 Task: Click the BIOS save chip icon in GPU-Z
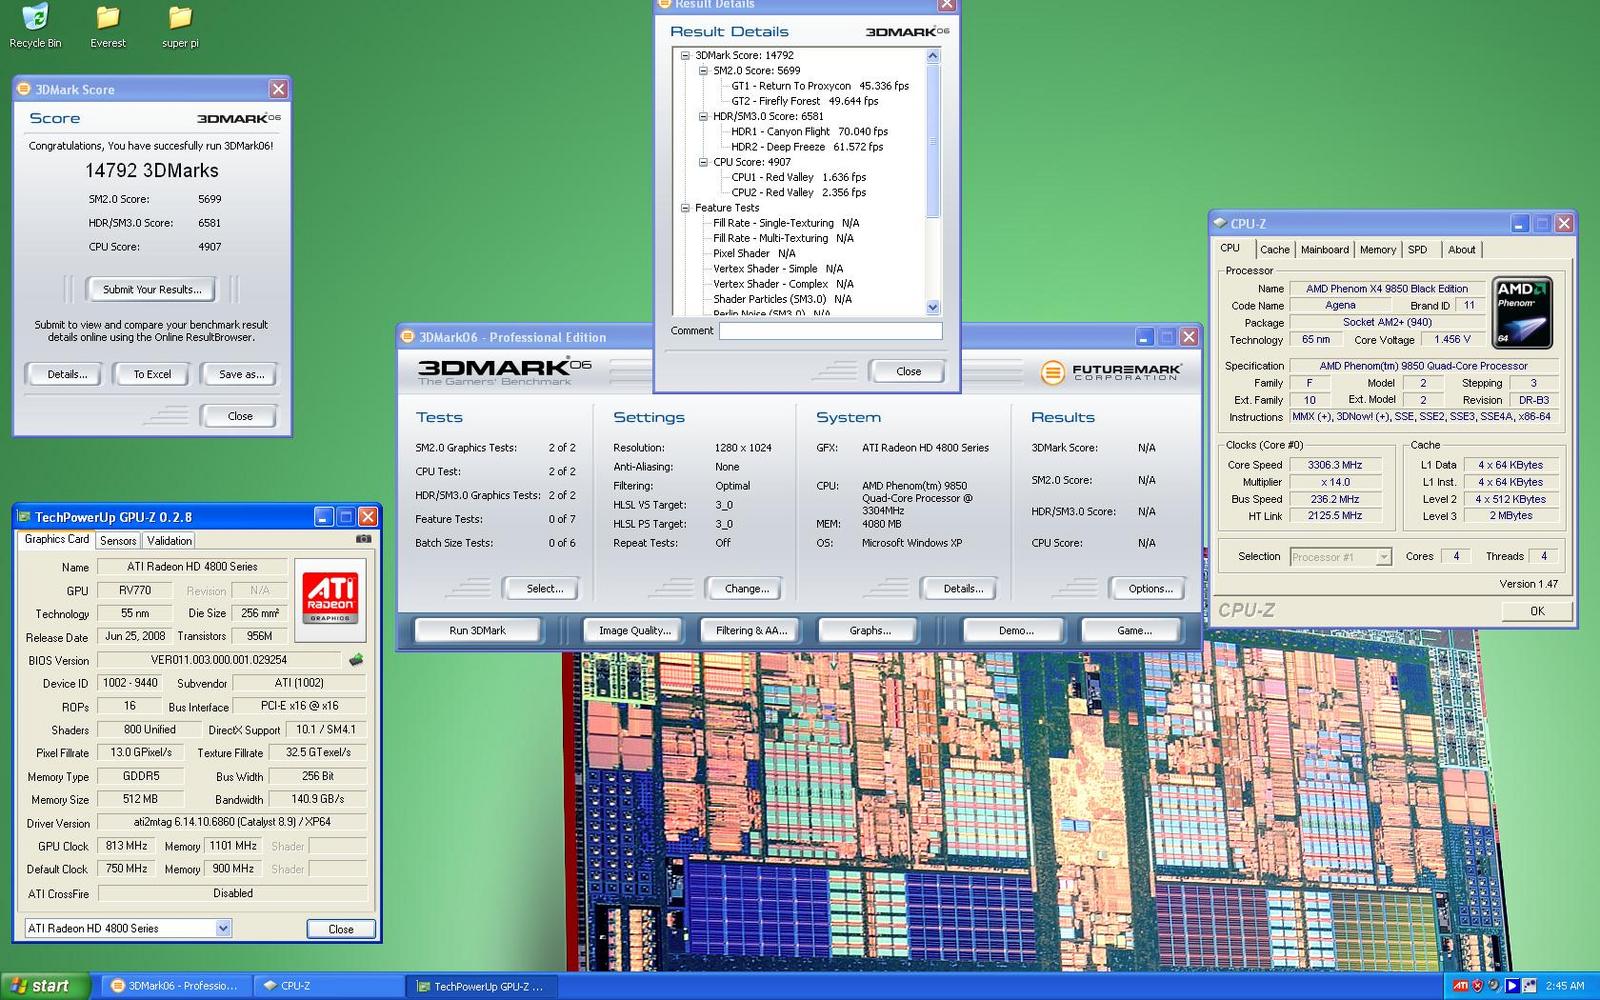coord(355,660)
